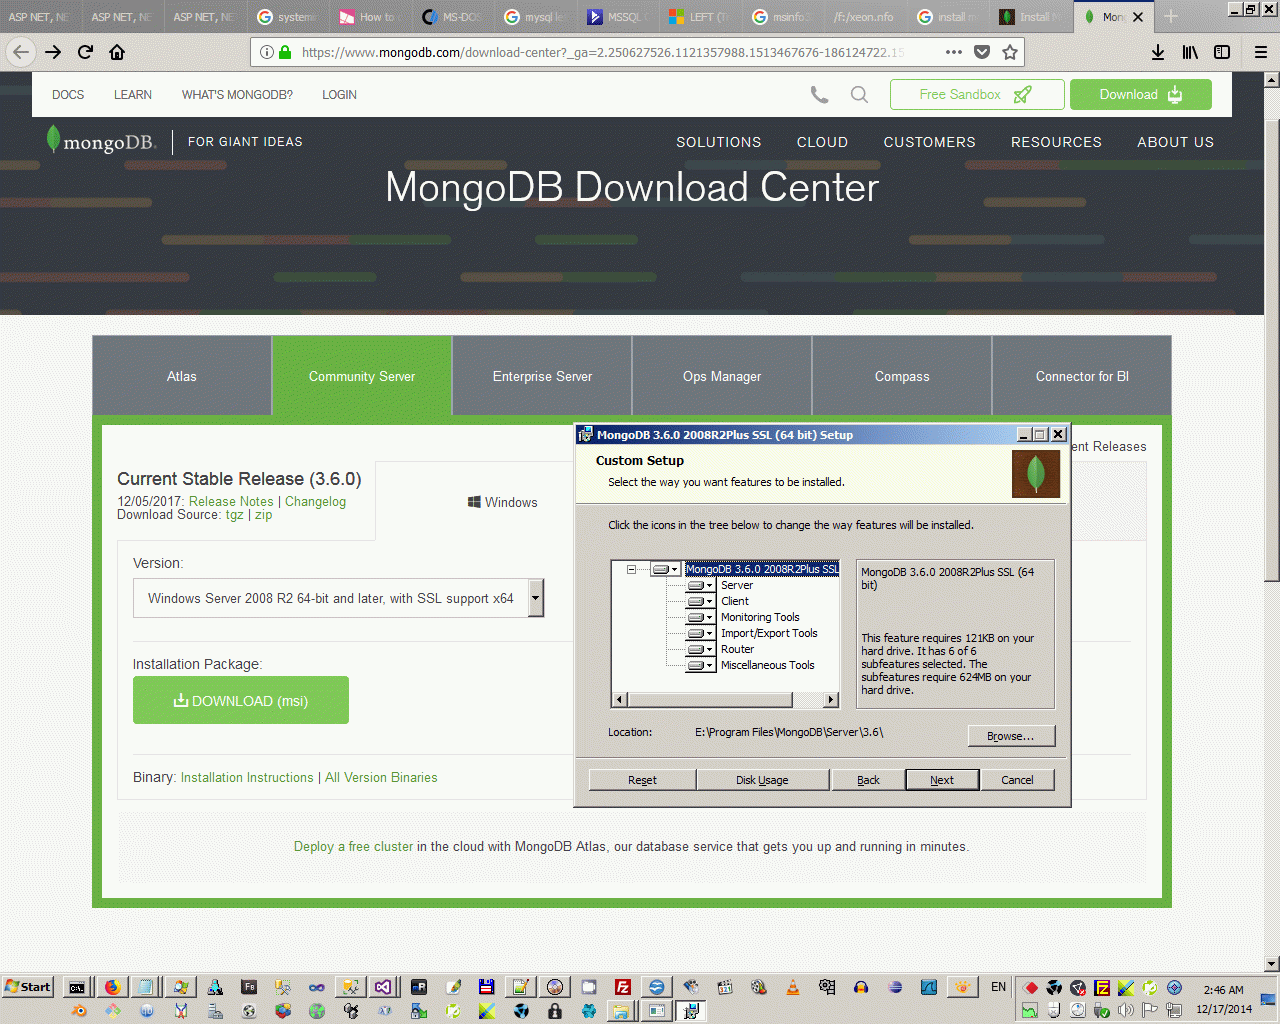Collapse the MongoDB 3.6.0 feature tree
1280x1024 pixels.
tap(631, 569)
